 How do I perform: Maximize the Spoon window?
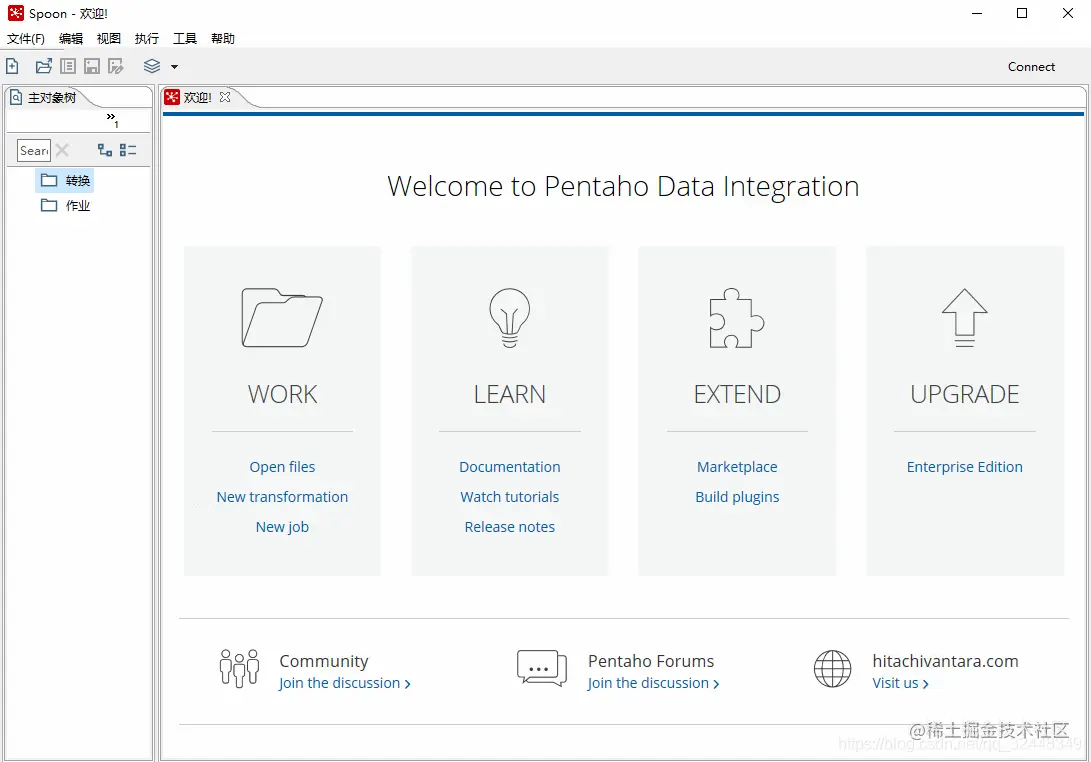click(x=1022, y=13)
